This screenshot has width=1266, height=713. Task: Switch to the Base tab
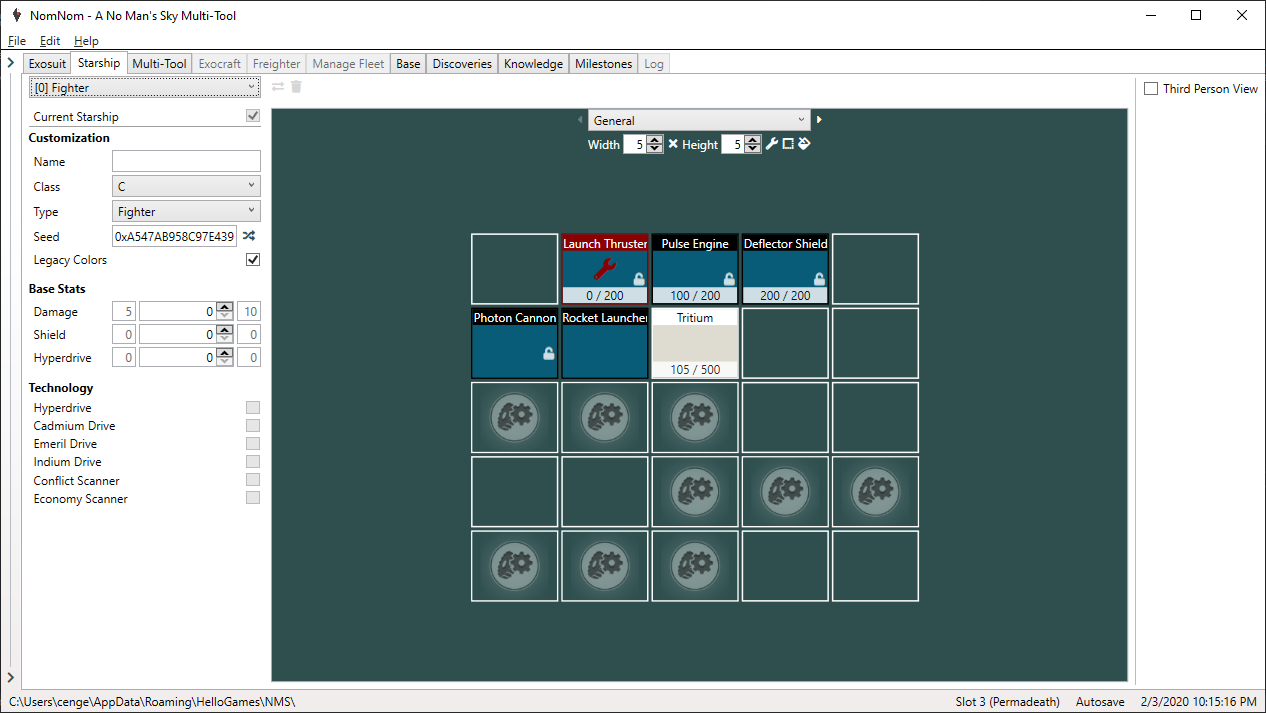pos(408,64)
